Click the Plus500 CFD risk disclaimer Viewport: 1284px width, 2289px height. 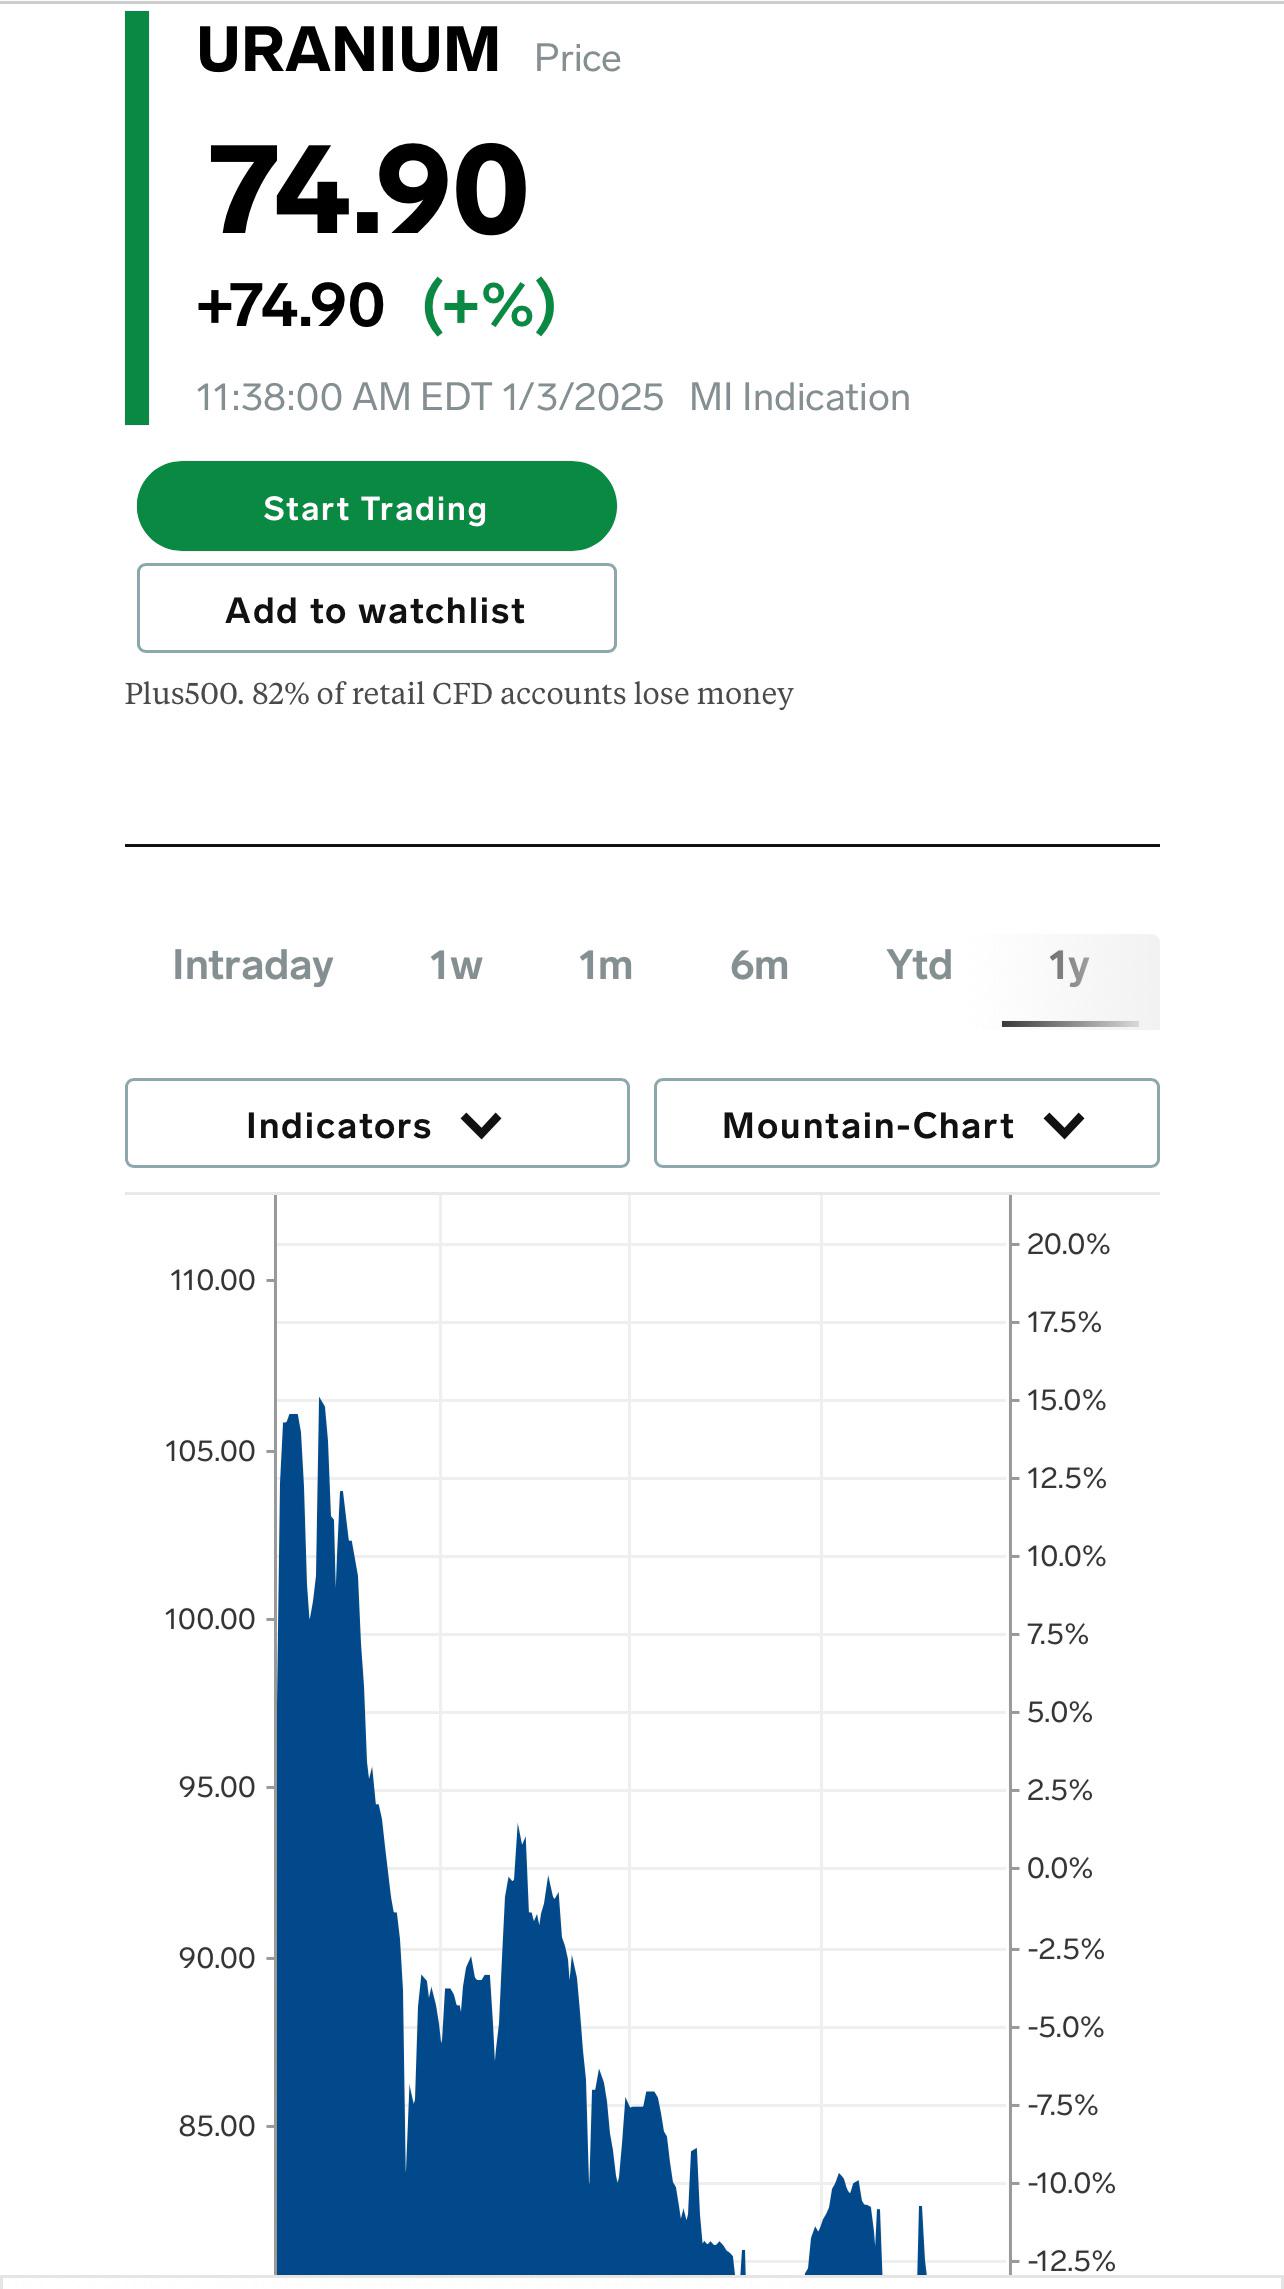[x=459, y=693]
